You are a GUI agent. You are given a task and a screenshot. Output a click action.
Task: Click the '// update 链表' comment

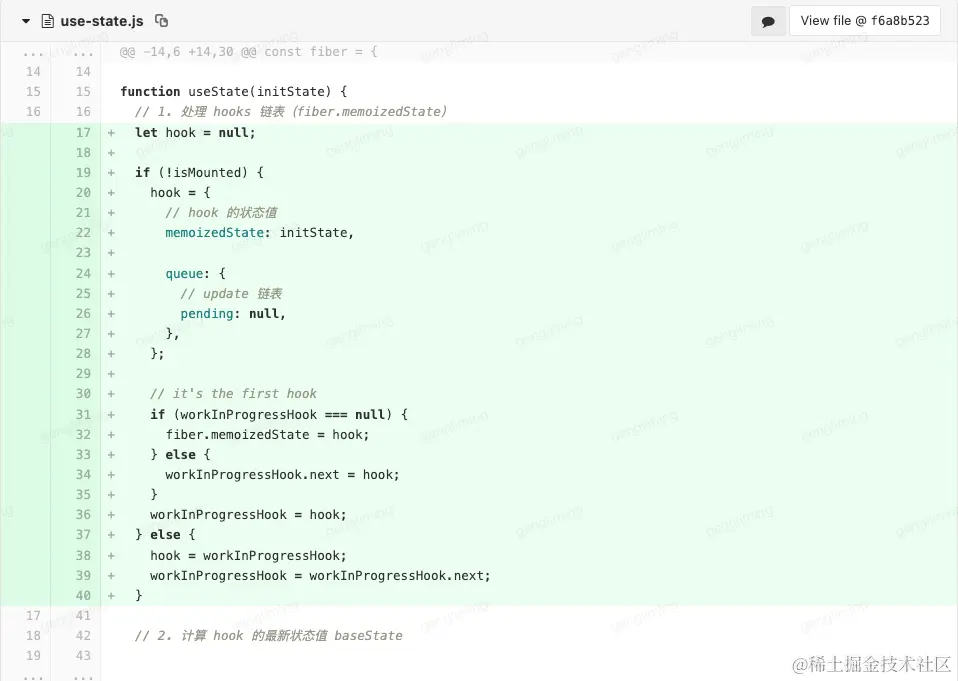231,294
